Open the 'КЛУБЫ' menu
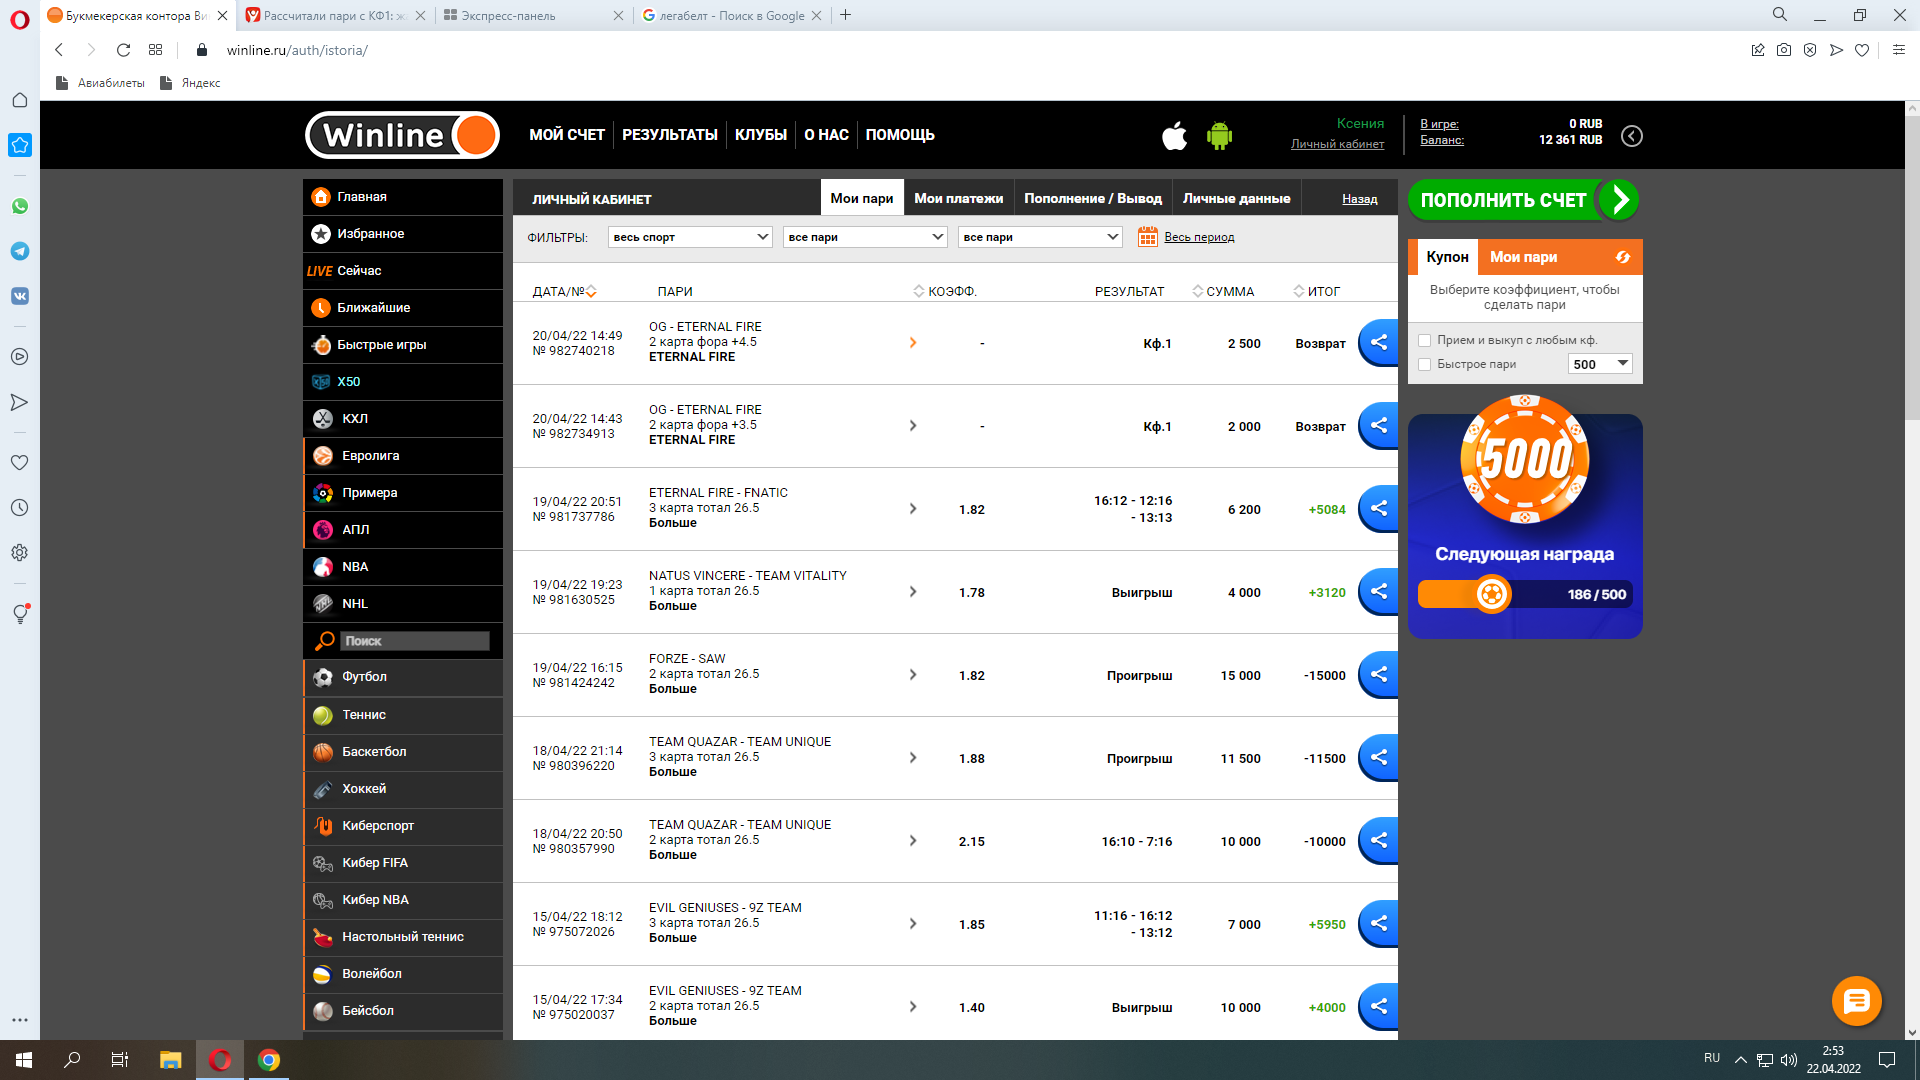 [761, 135]
